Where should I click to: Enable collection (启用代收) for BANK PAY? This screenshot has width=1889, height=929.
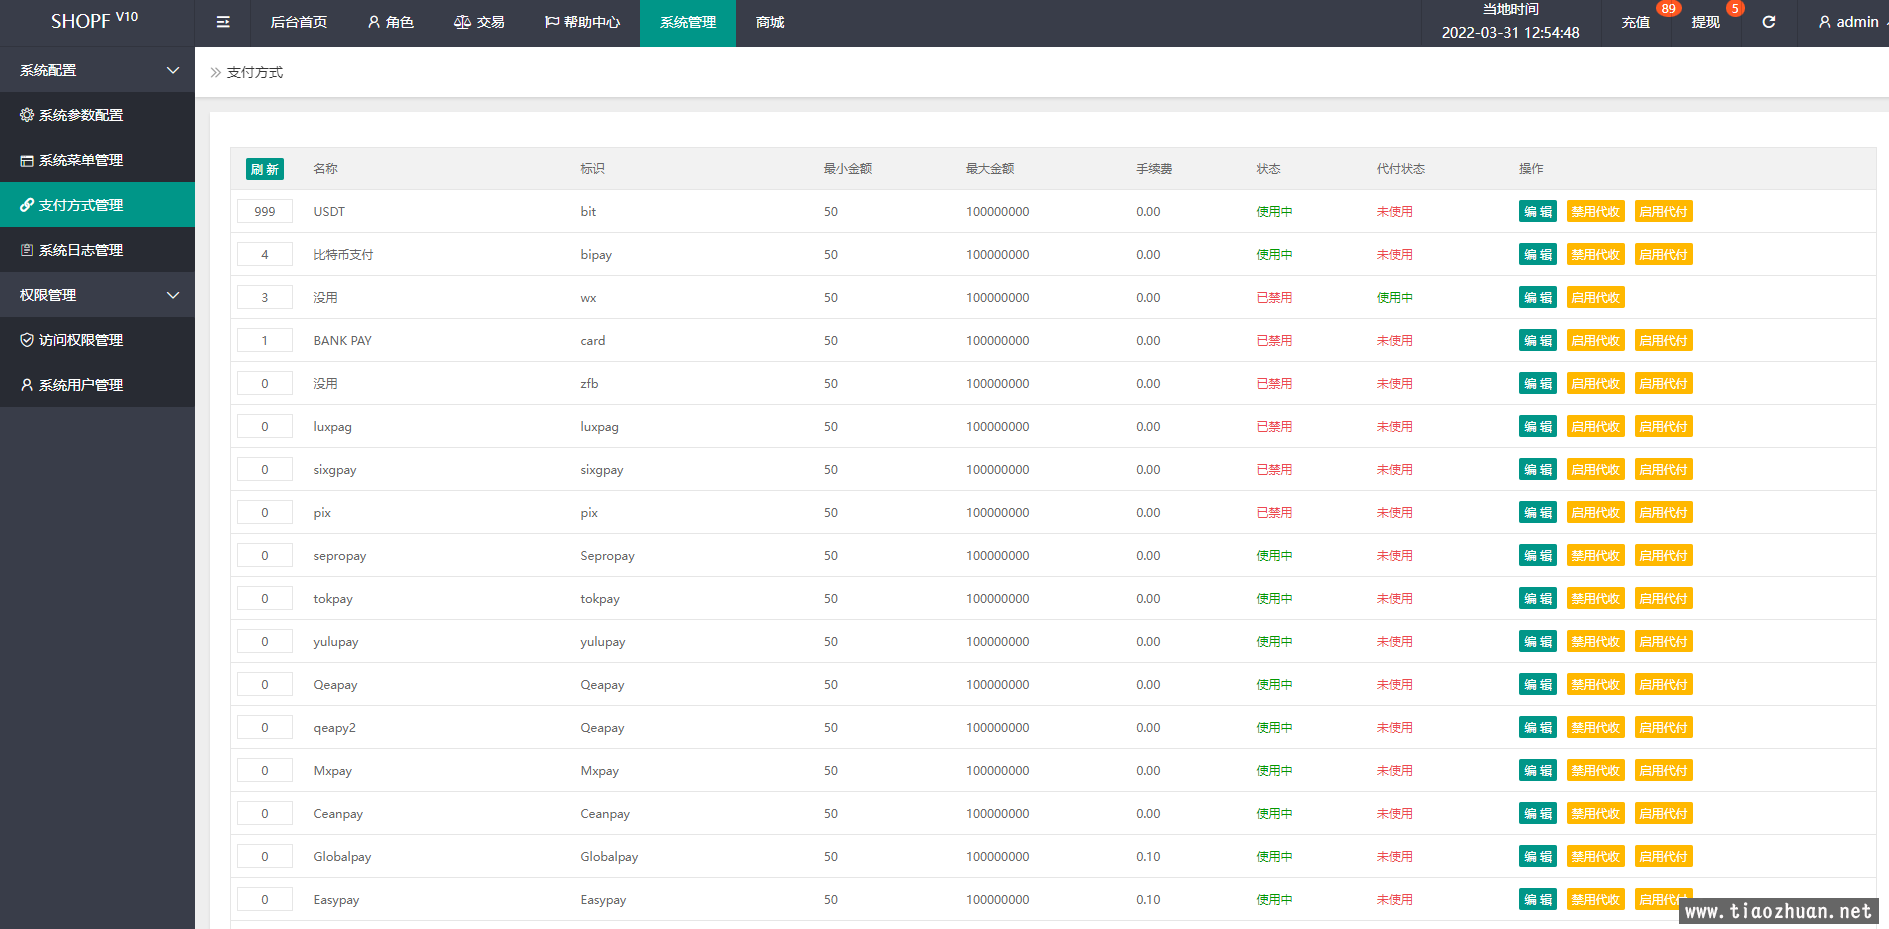(1595, 341)
